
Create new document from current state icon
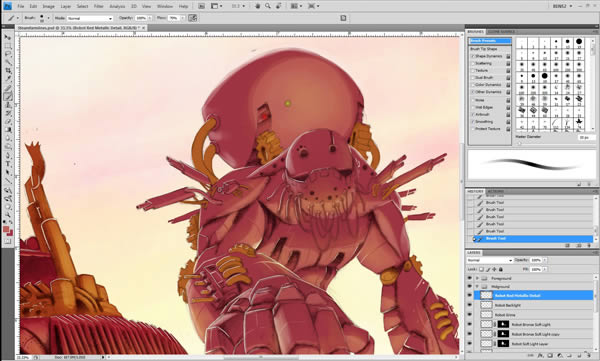click(567, 245)
